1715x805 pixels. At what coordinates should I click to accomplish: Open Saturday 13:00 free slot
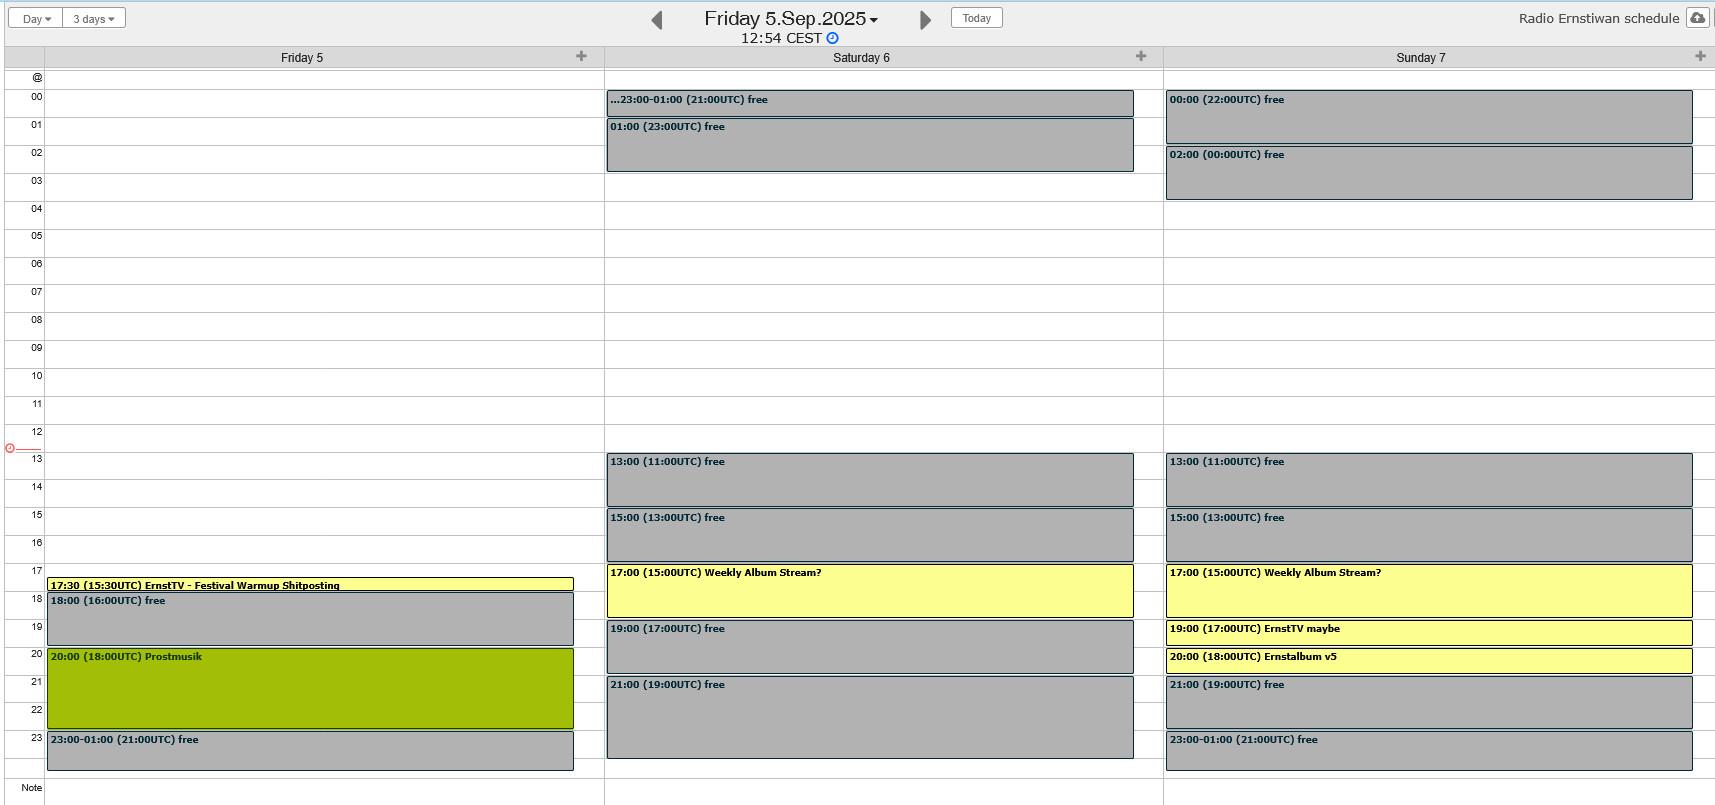[x=870, y=480]
